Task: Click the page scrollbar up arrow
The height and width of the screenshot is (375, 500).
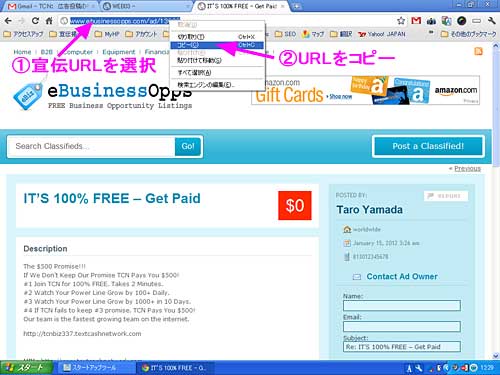Action: 496,46
